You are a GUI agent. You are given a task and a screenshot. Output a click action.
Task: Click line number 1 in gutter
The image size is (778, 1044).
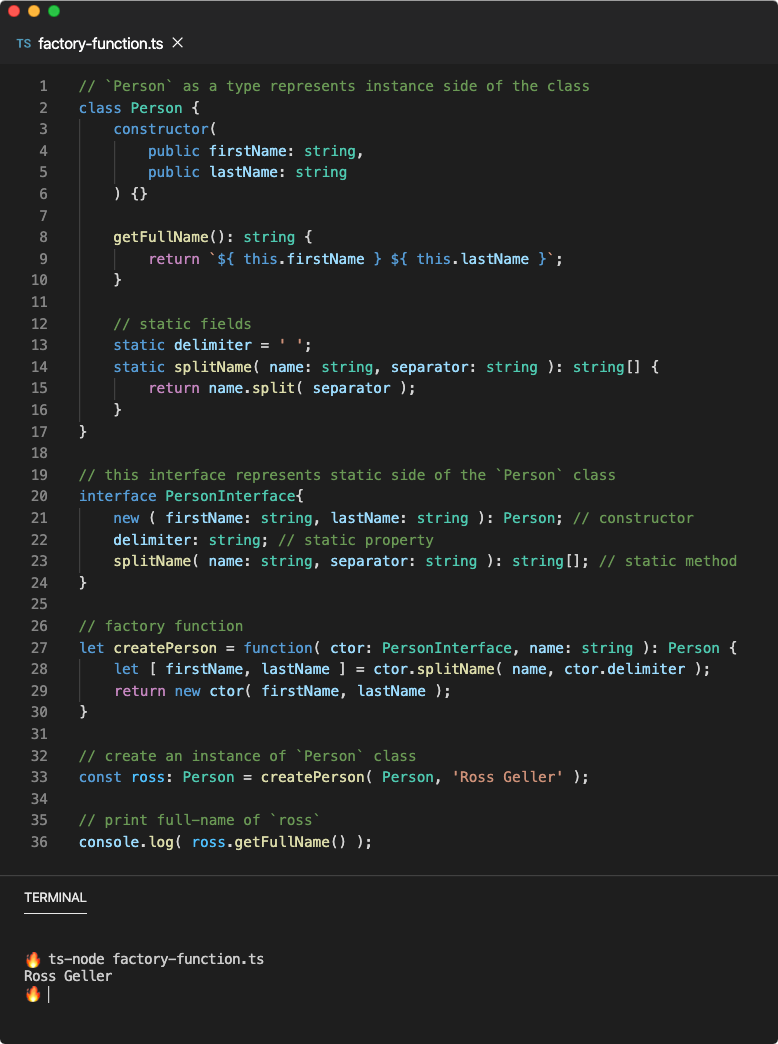tap(43, 86)
